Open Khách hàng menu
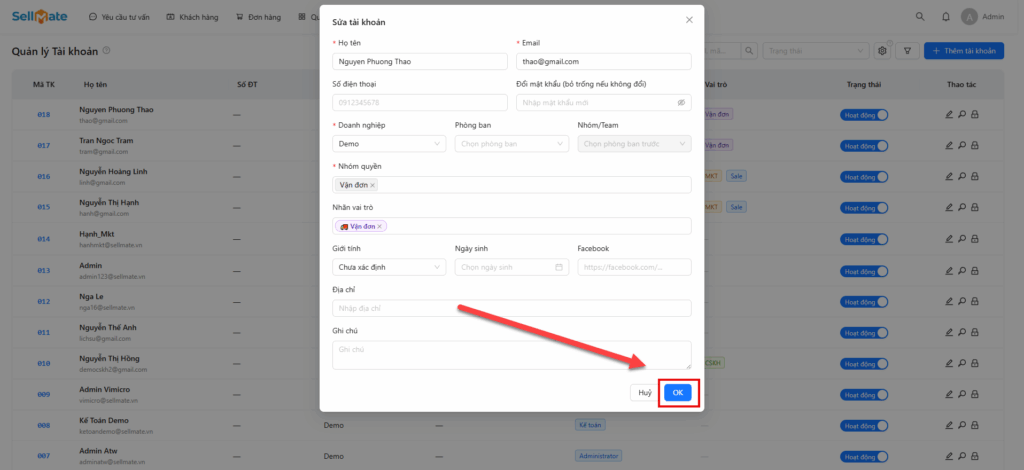 (x=193, y=17)
